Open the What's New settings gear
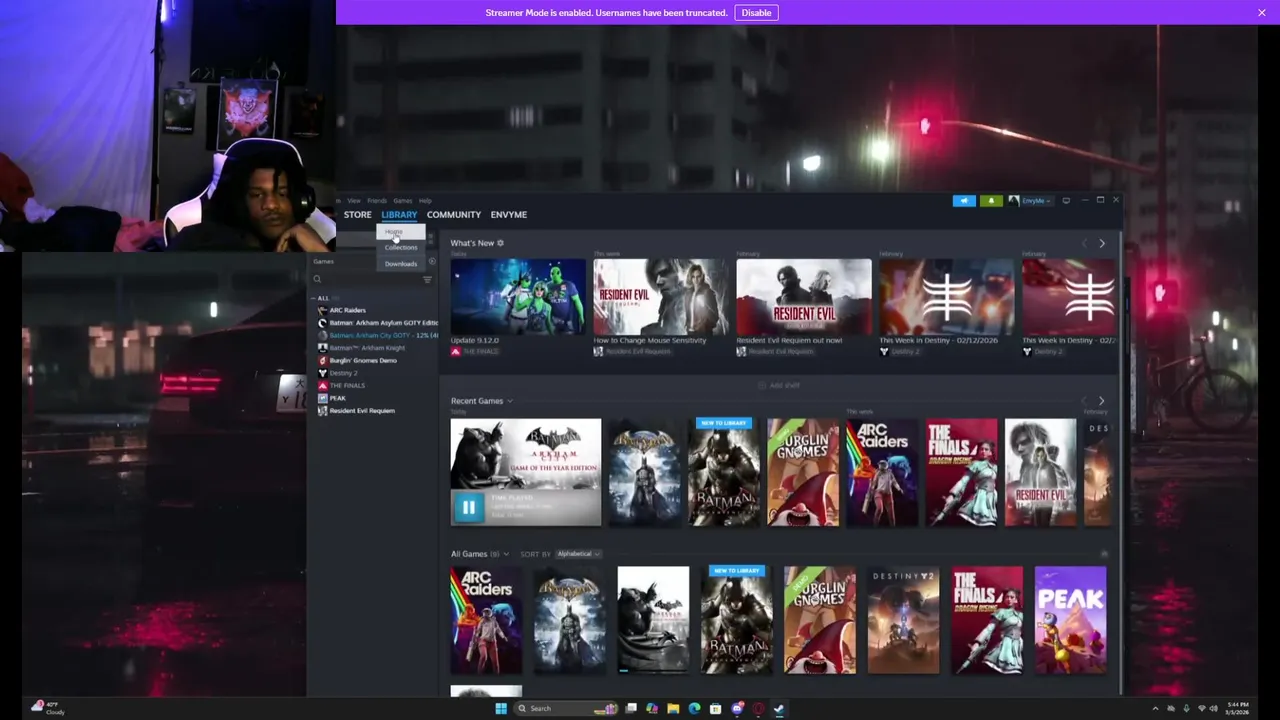Image resolution: width=1280 pixels, height=720 pixels. (501, 243)
